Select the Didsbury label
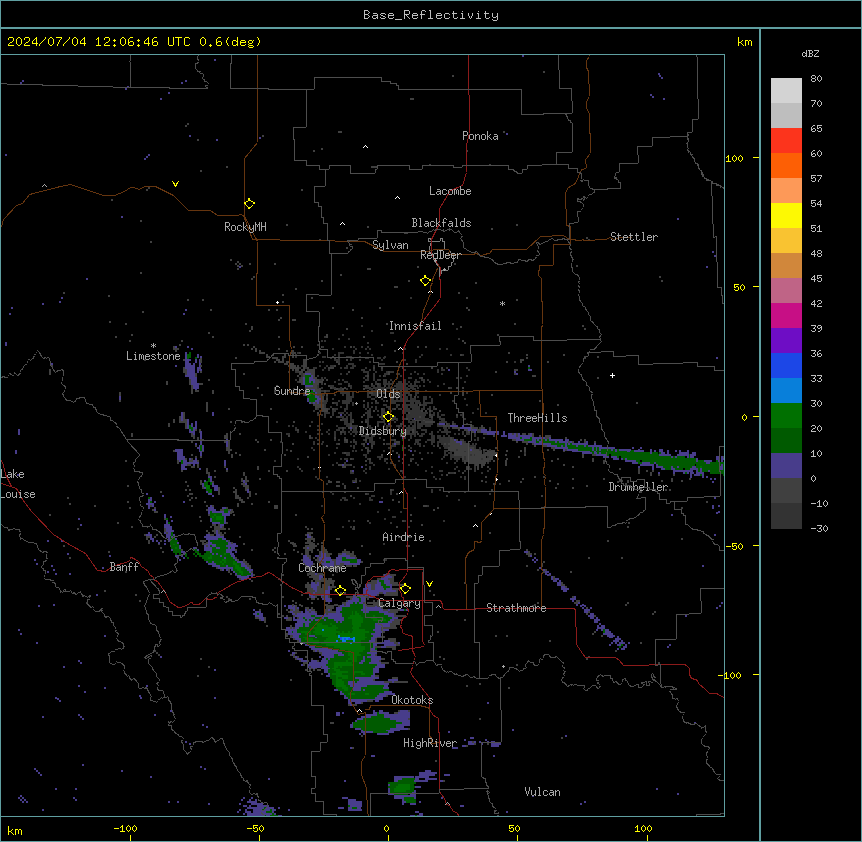Screen dimensions: 862x842 pyautogui.click(x=383, y=431)
